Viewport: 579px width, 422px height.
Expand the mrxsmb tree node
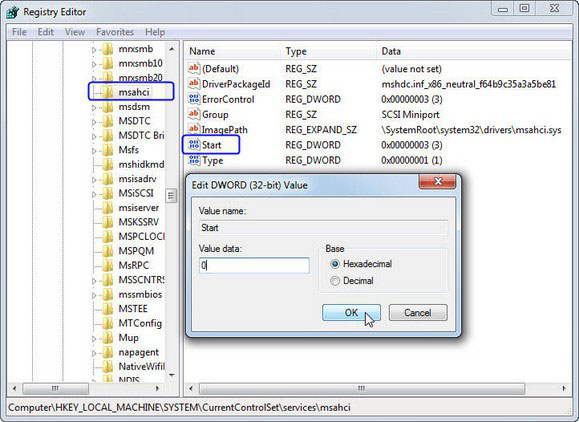coord(94,49)
